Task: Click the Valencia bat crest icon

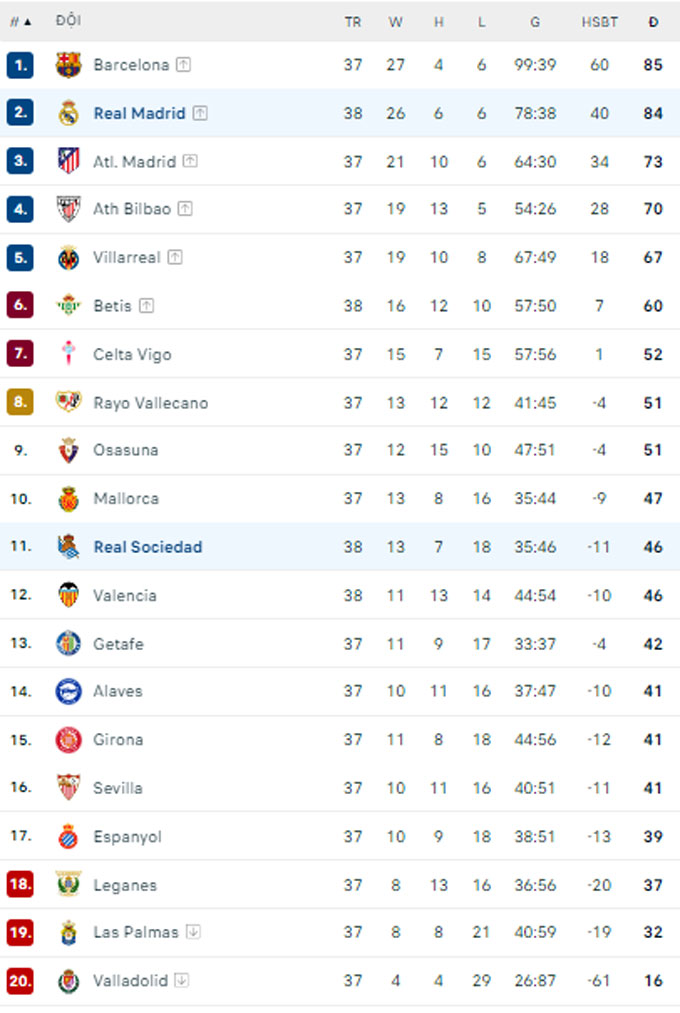Action: pyautogui.click(x=68, y=595)
